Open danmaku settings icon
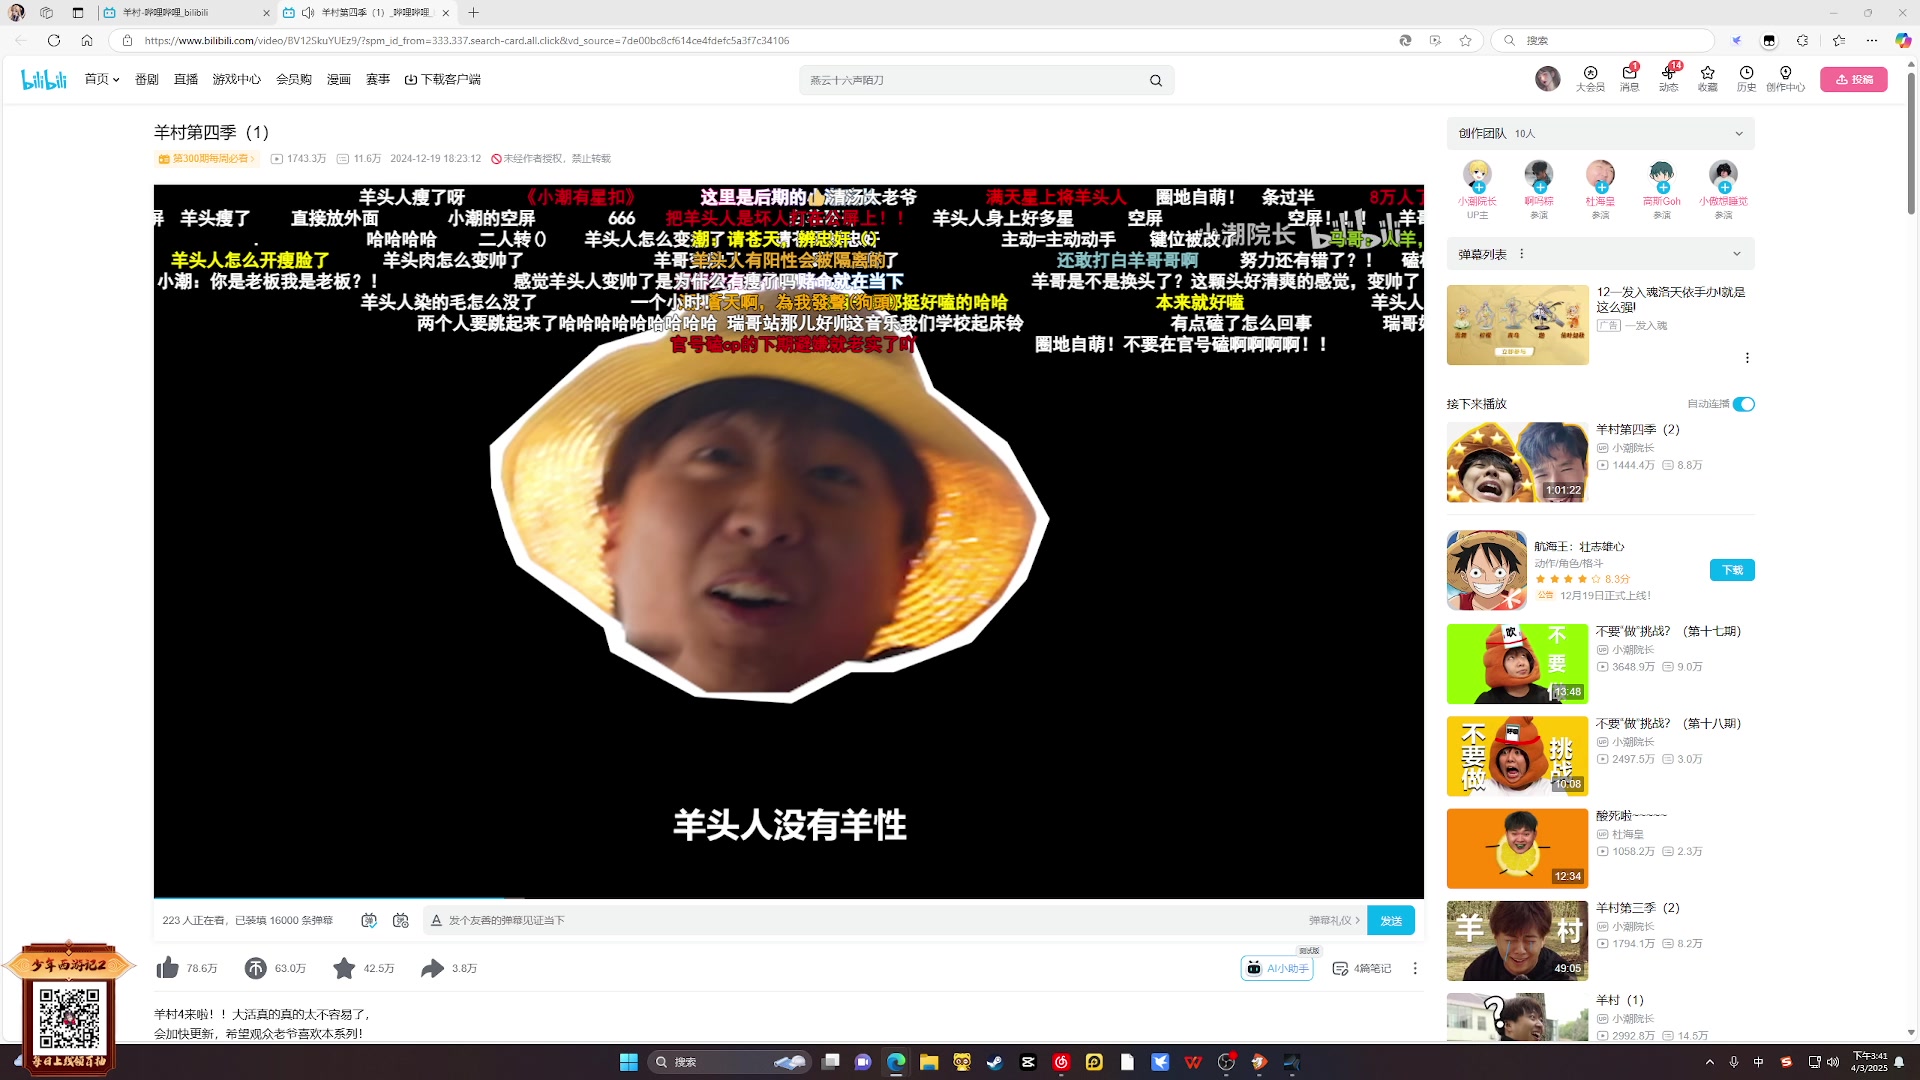Screen dimensions: 1920x1080 (401, 920)
